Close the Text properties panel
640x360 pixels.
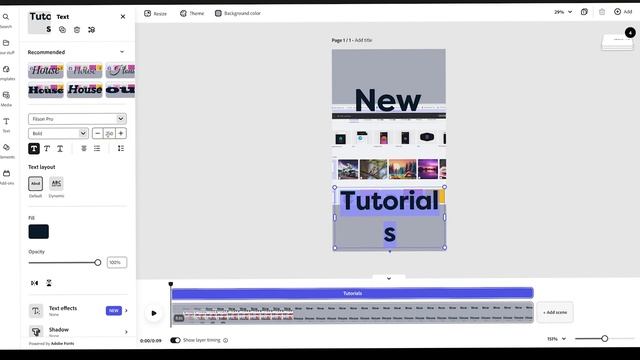click(123, 17)
